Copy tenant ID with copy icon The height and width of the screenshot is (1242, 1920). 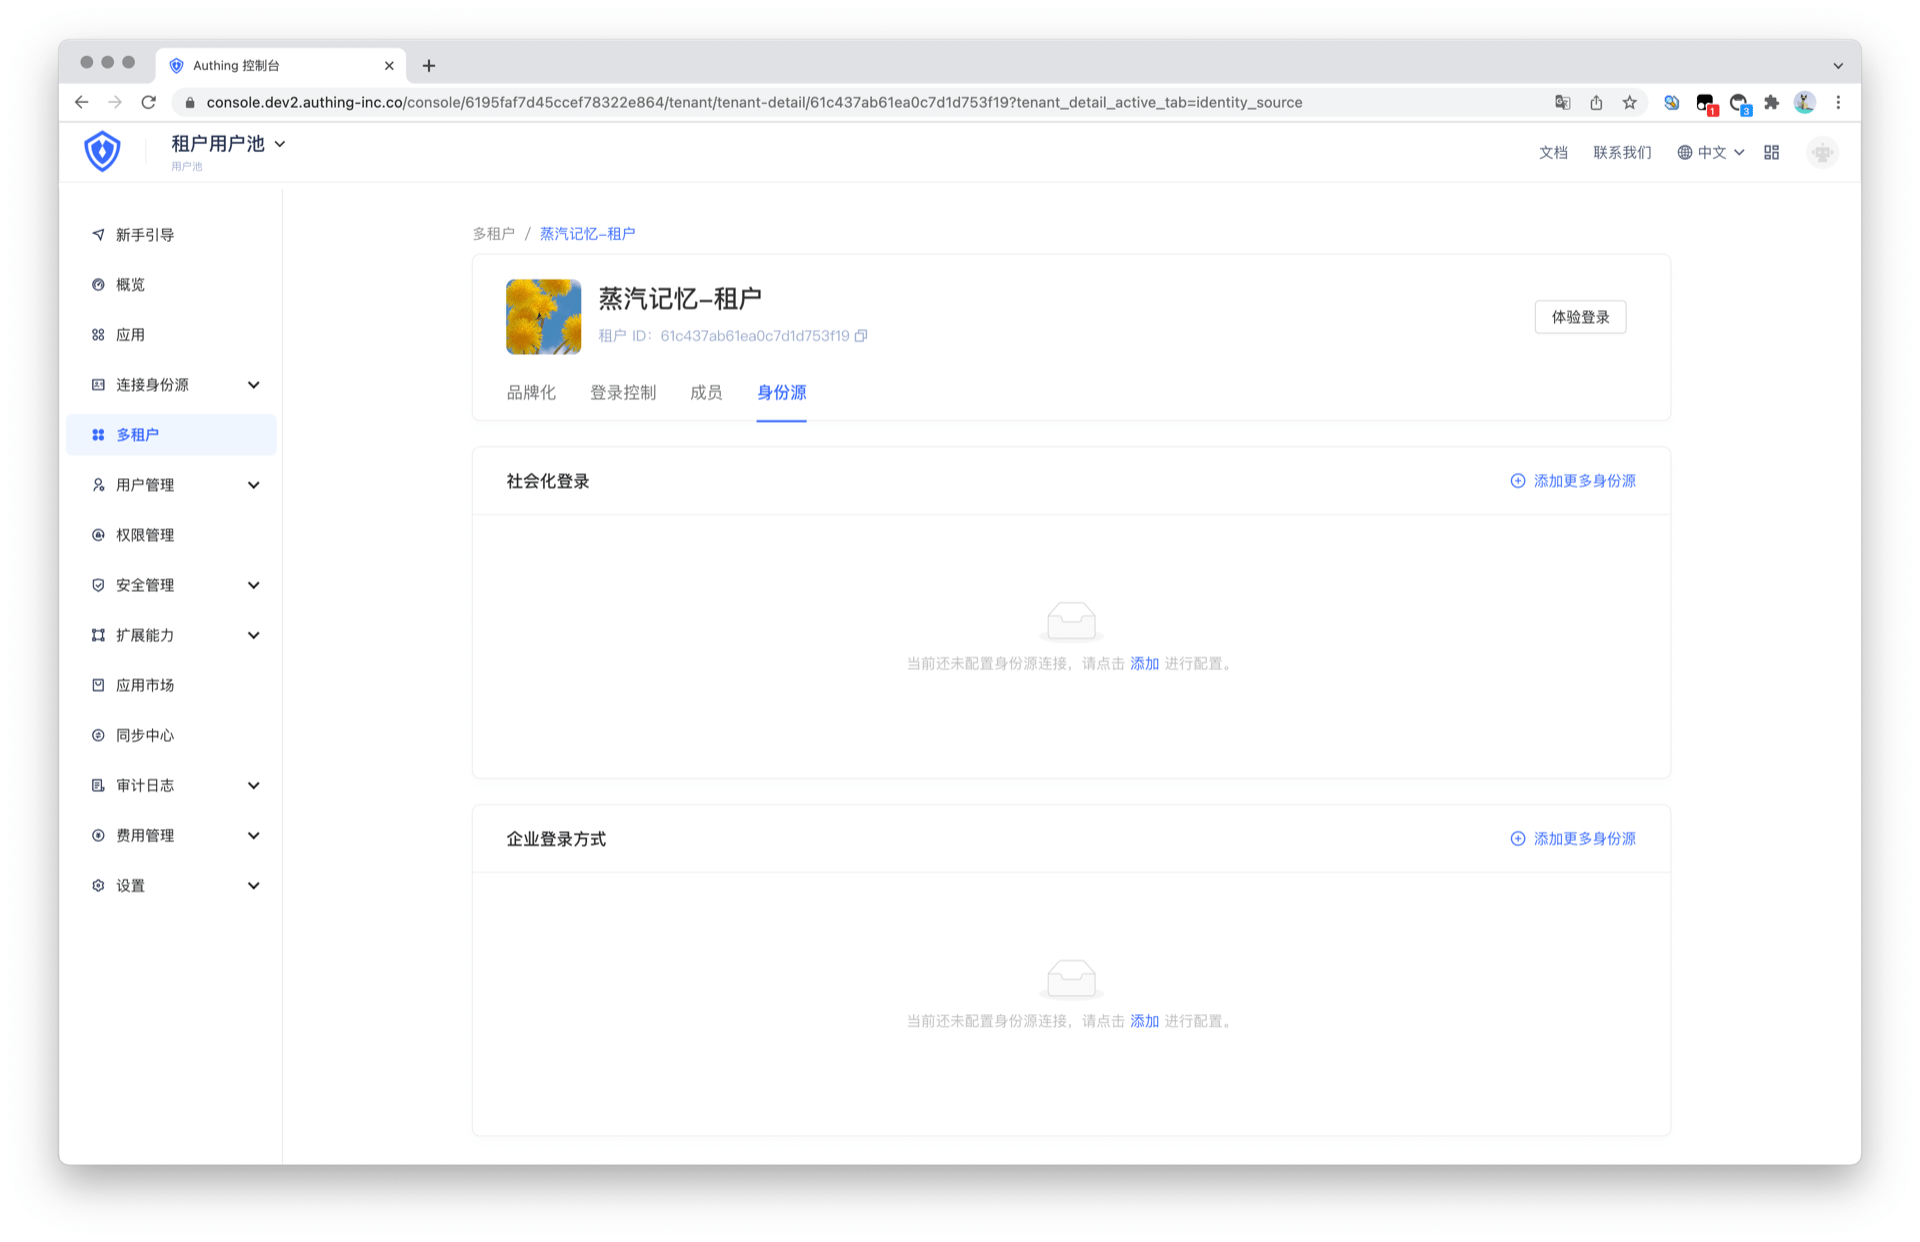coord(861,336)
